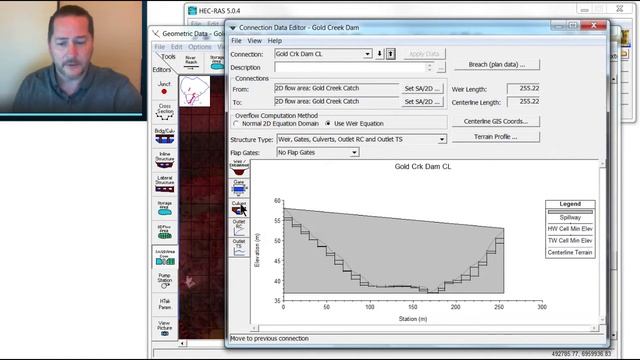Open the Connection name dropdown
Image resolution: width=640 pixels, height=360 pixels.
(367, 54)
